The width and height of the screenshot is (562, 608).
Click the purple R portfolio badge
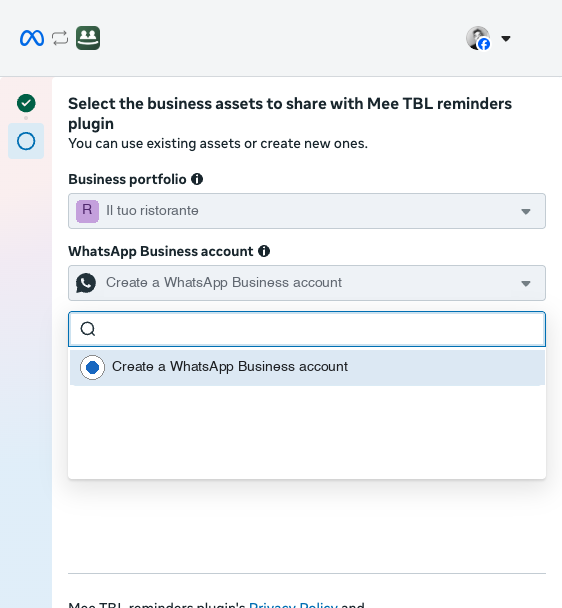[87, 211]
